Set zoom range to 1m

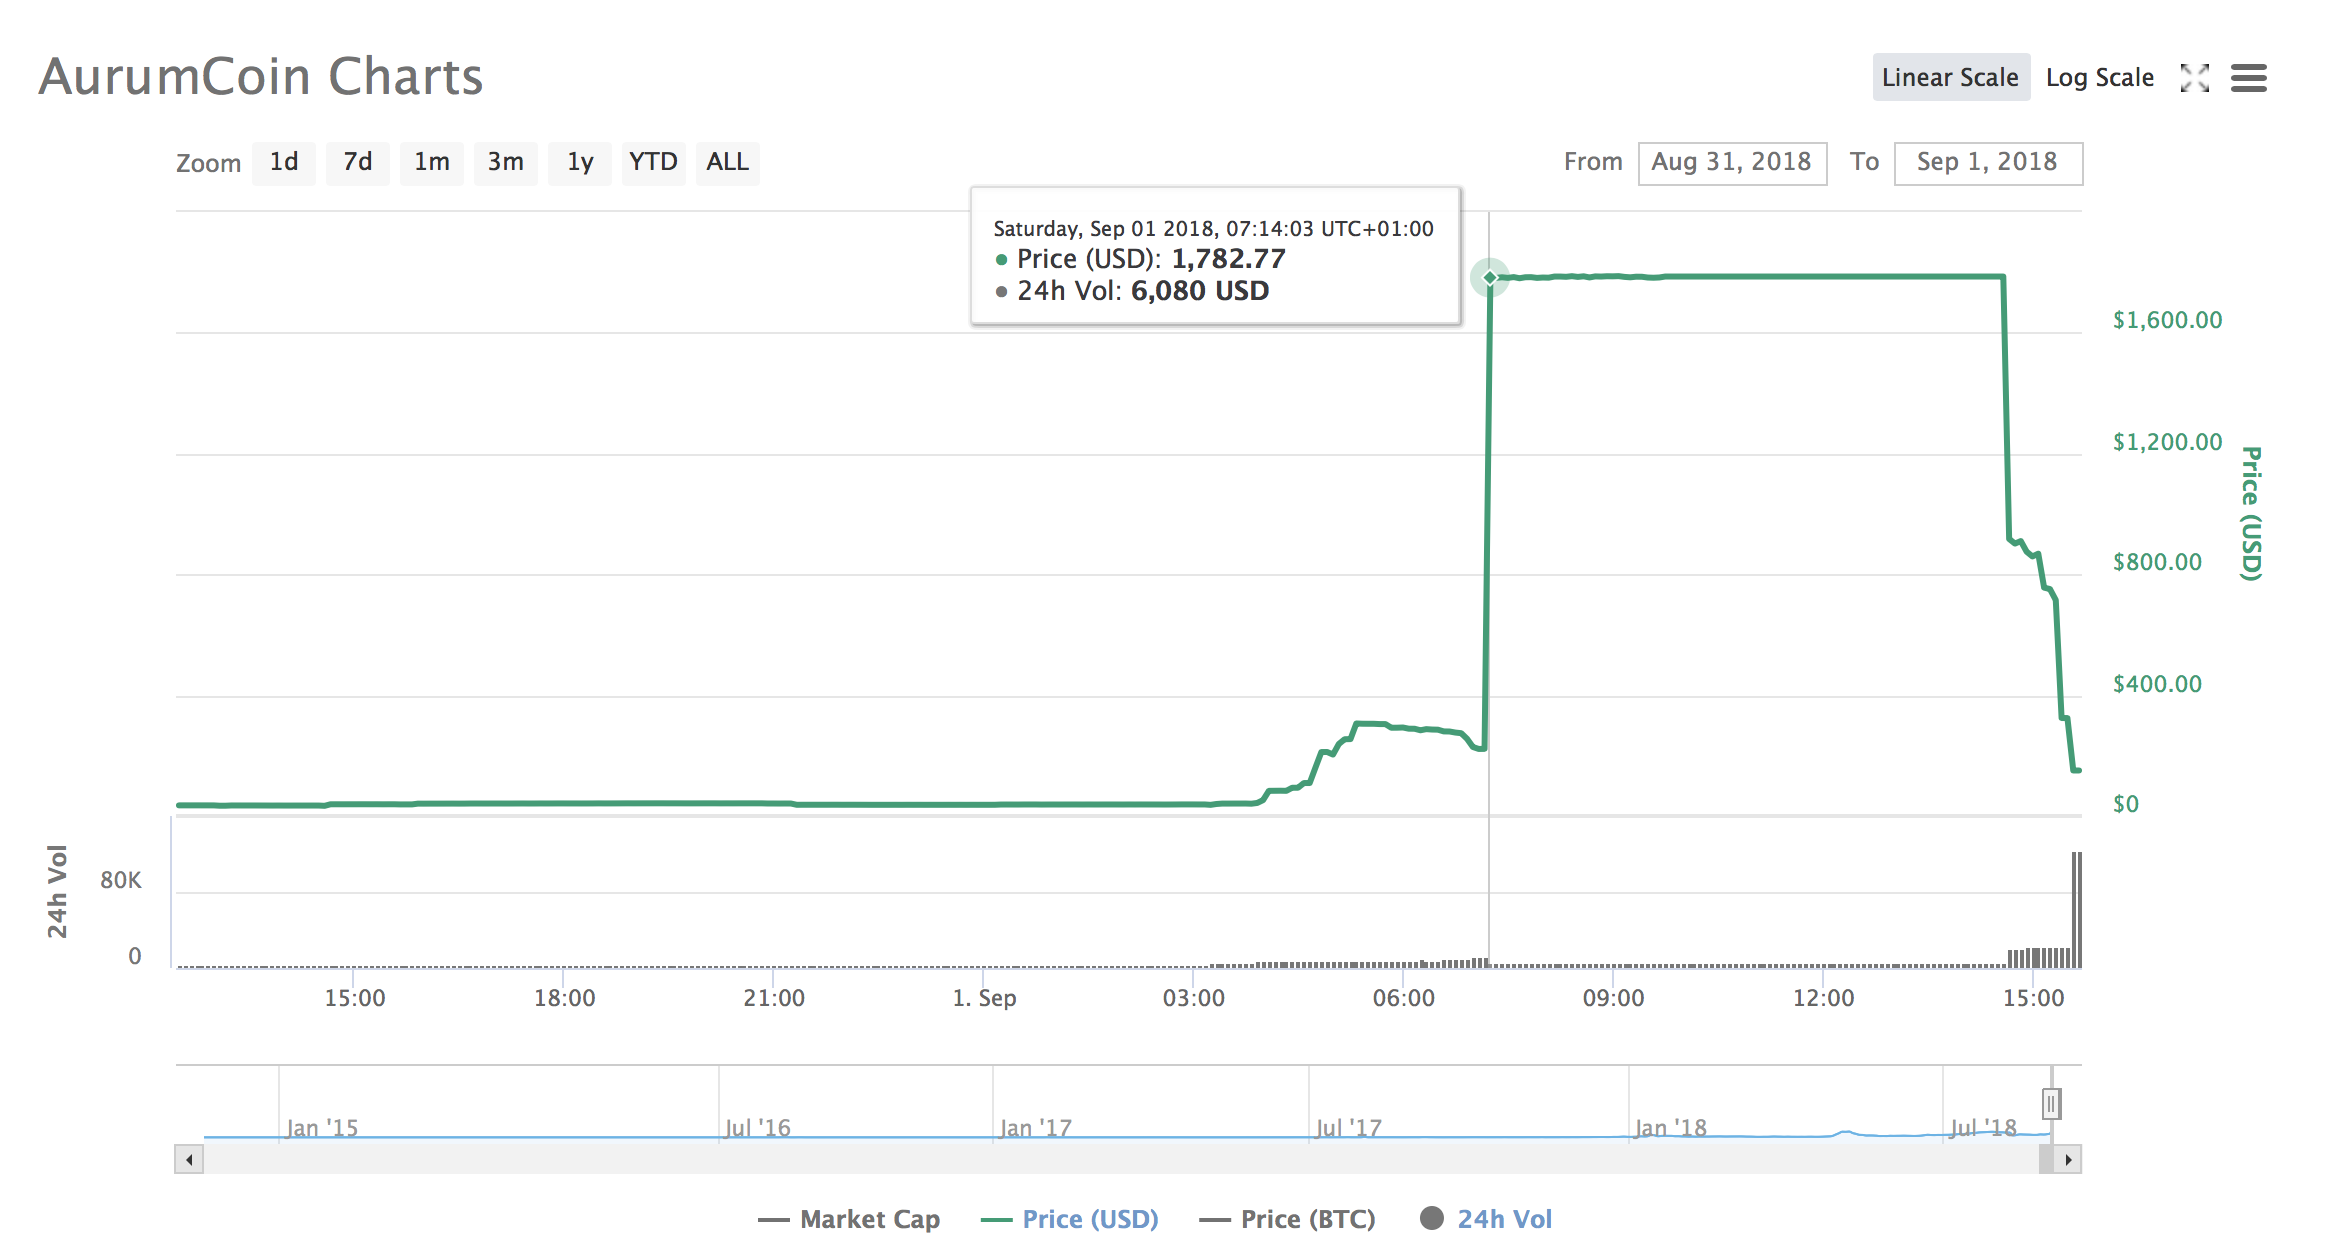pos(432,162)
